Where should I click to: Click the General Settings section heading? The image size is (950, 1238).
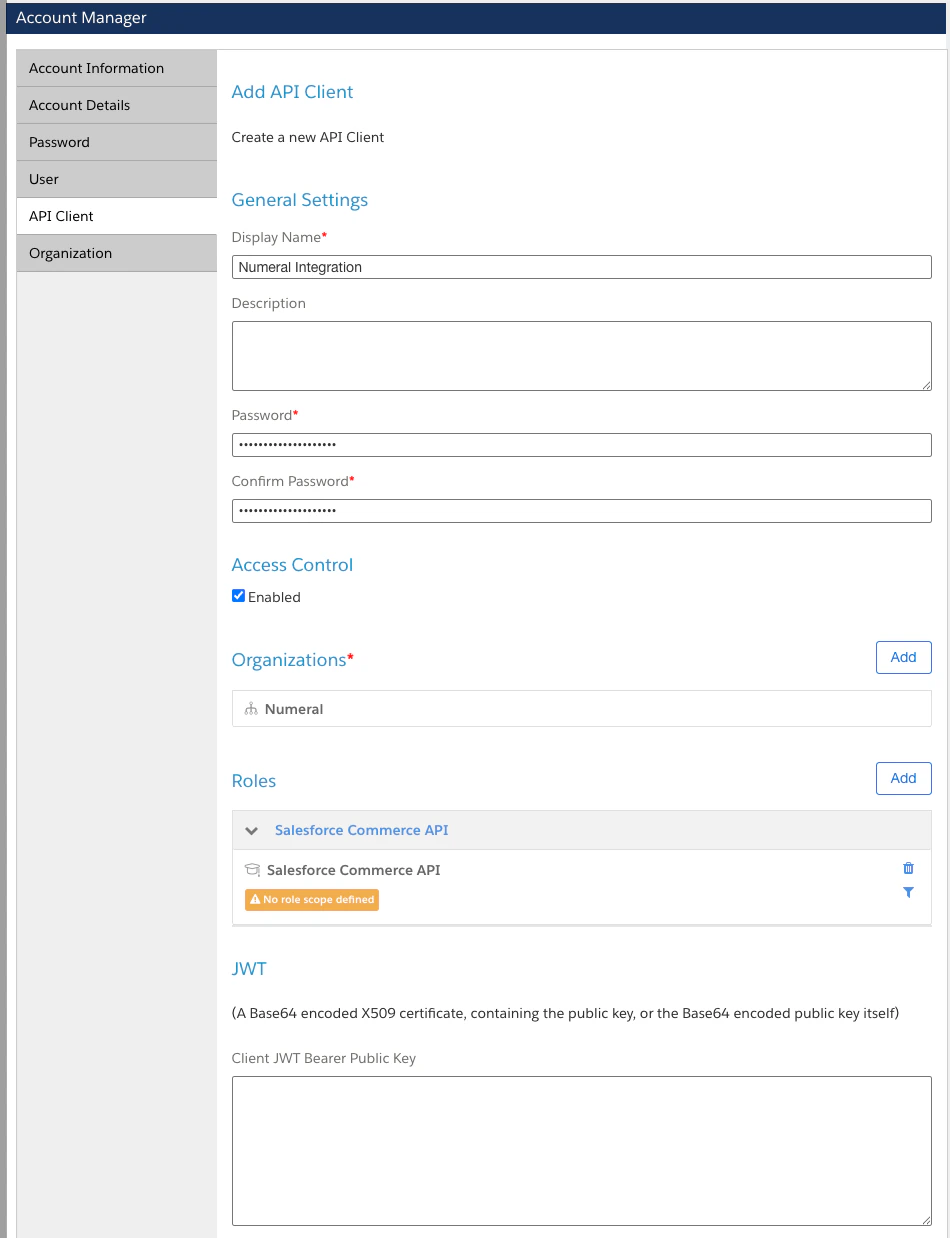(x=299, y=200)
